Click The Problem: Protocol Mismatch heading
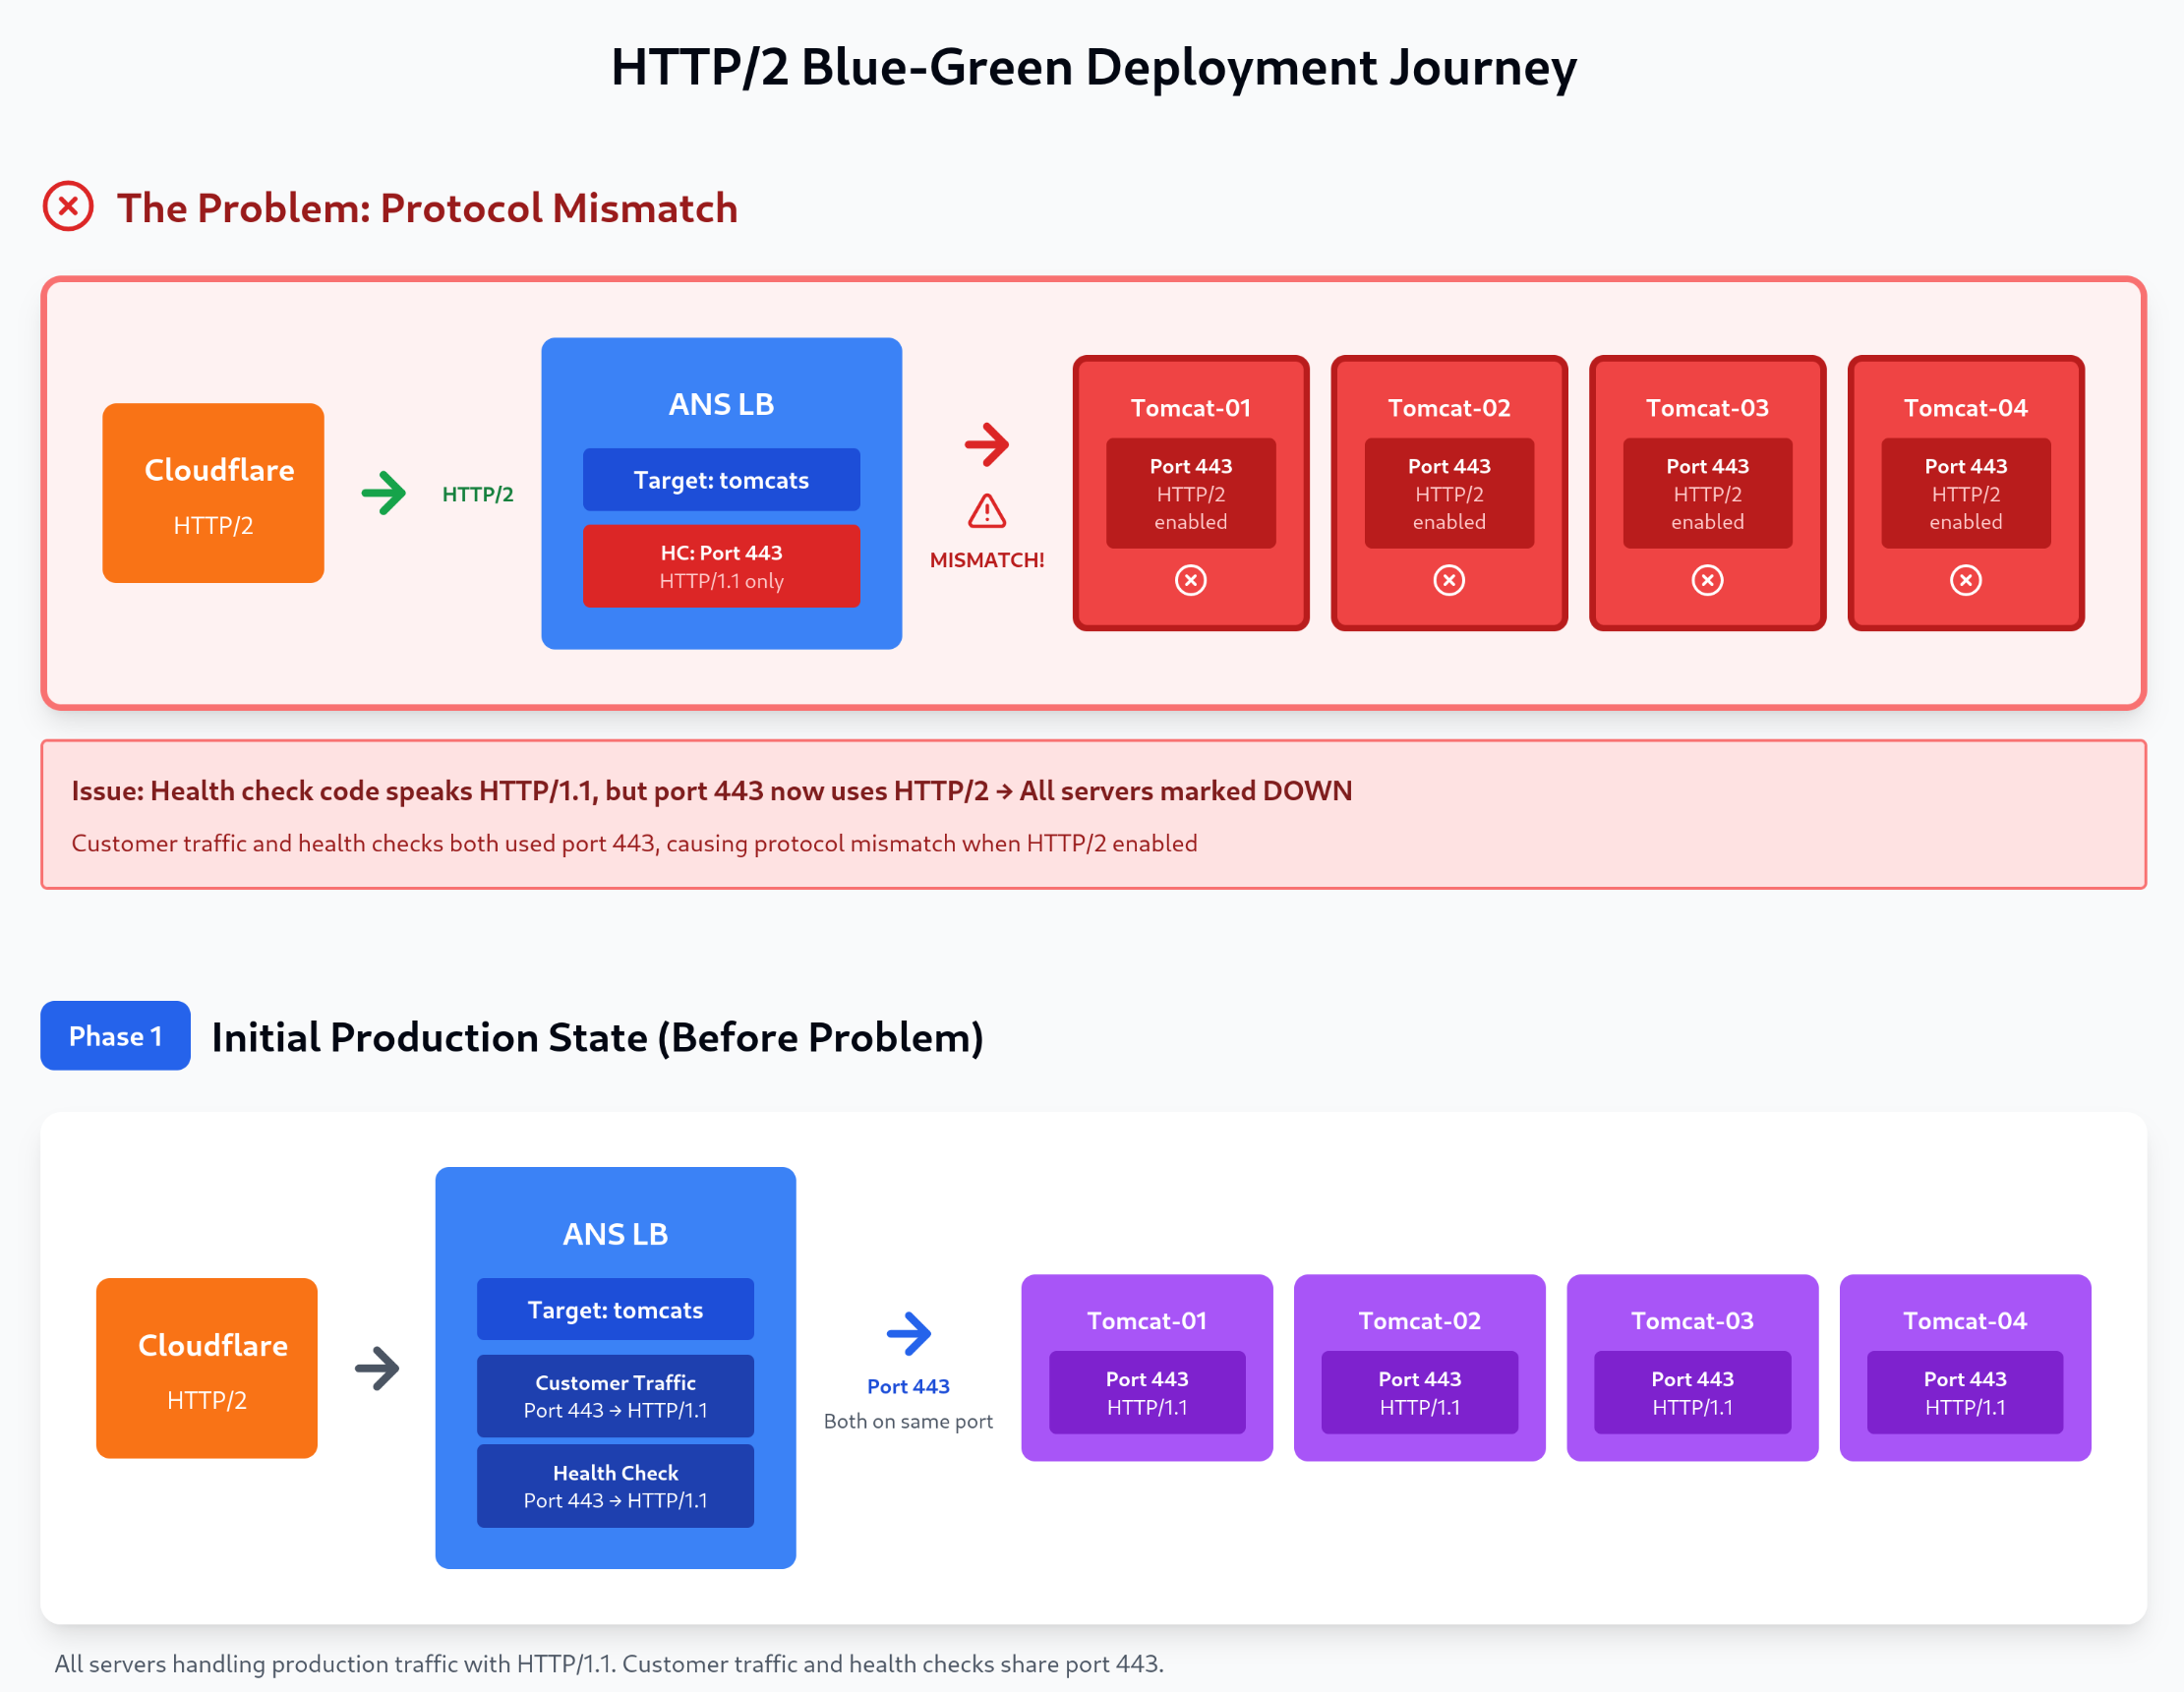This screenshot has width=2184, height=1692. (427, 208)
